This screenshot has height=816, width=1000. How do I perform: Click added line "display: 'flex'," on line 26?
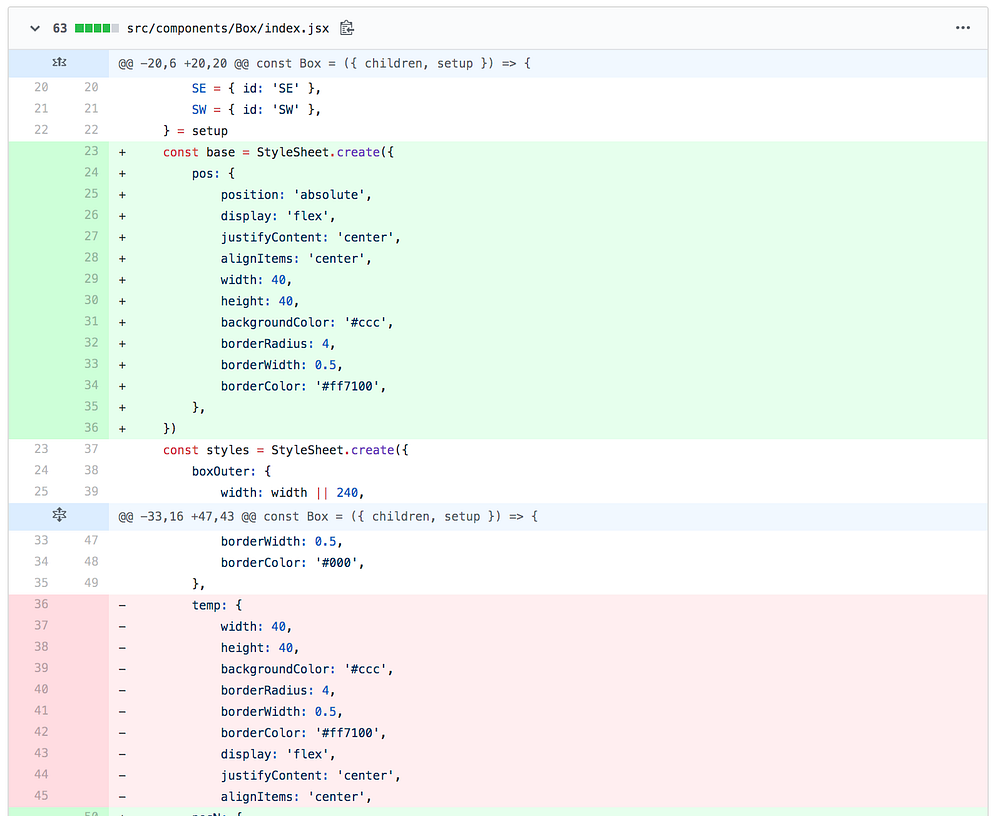[278, 216]
